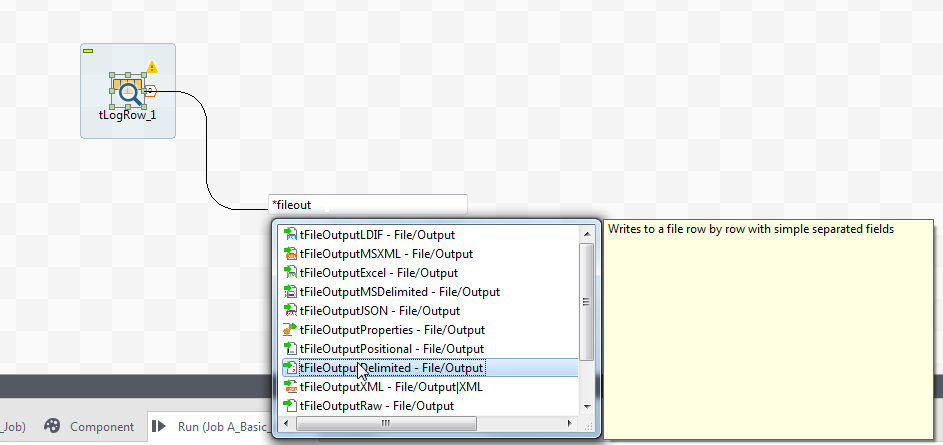943x445 pixels.
Task: Click the tFileOutputExcel icon
Action: tap(291, 273)
